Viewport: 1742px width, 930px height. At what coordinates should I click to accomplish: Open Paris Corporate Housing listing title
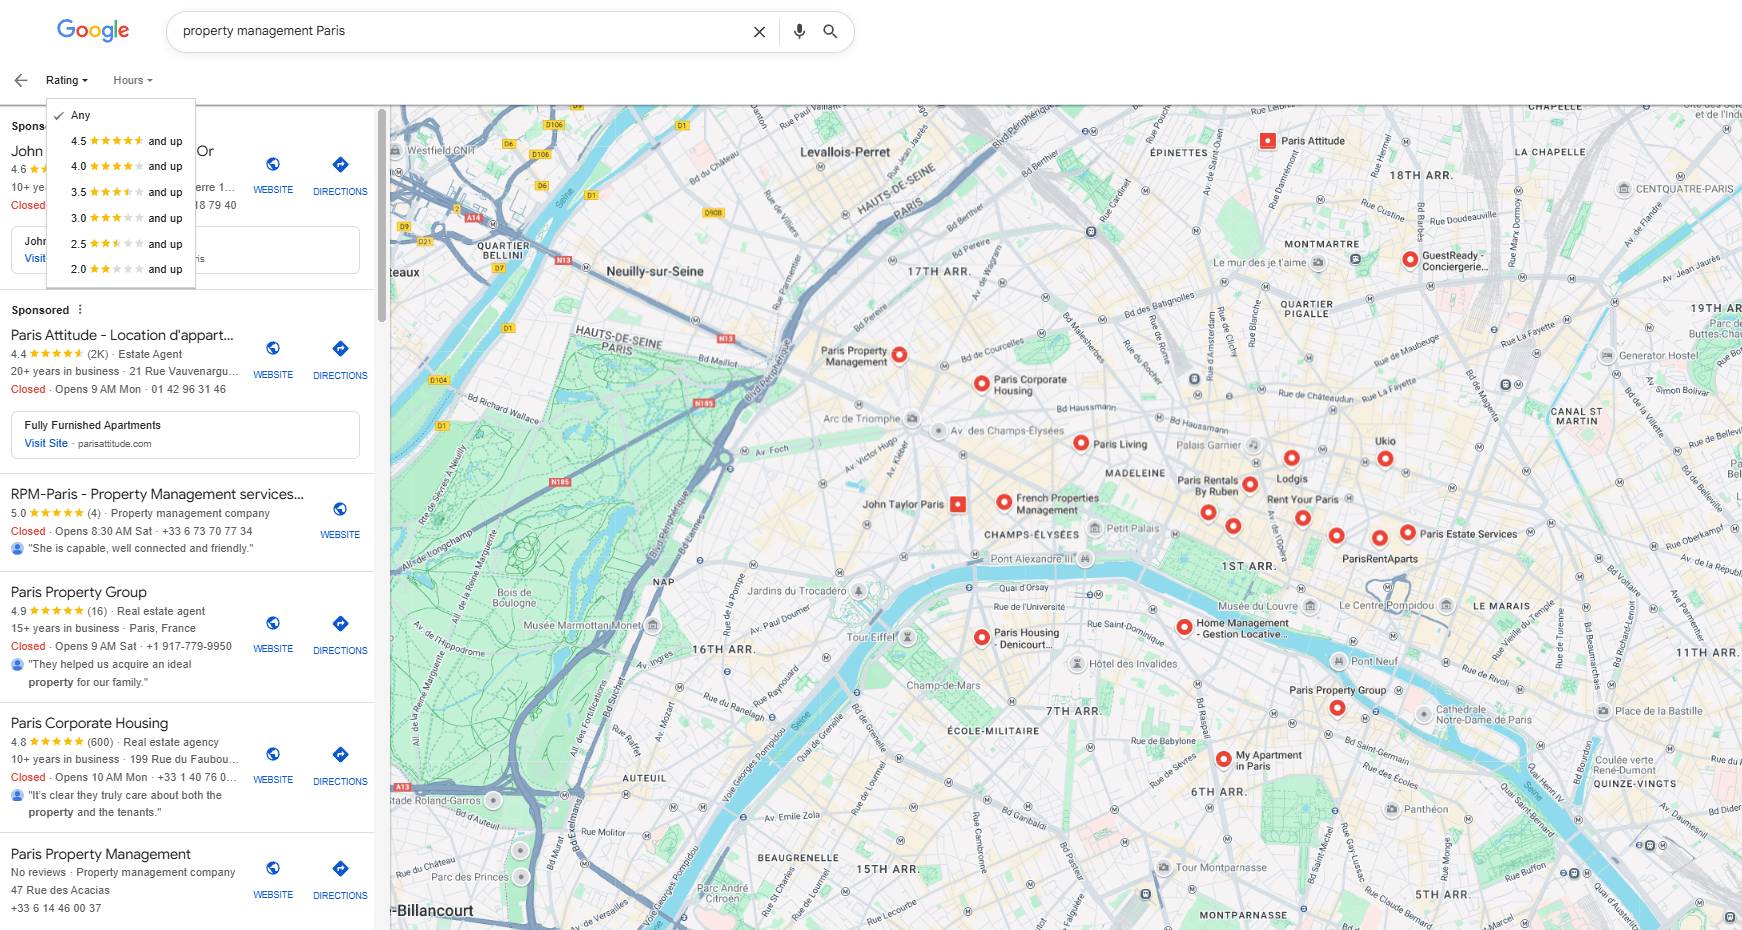pos(90,723)
